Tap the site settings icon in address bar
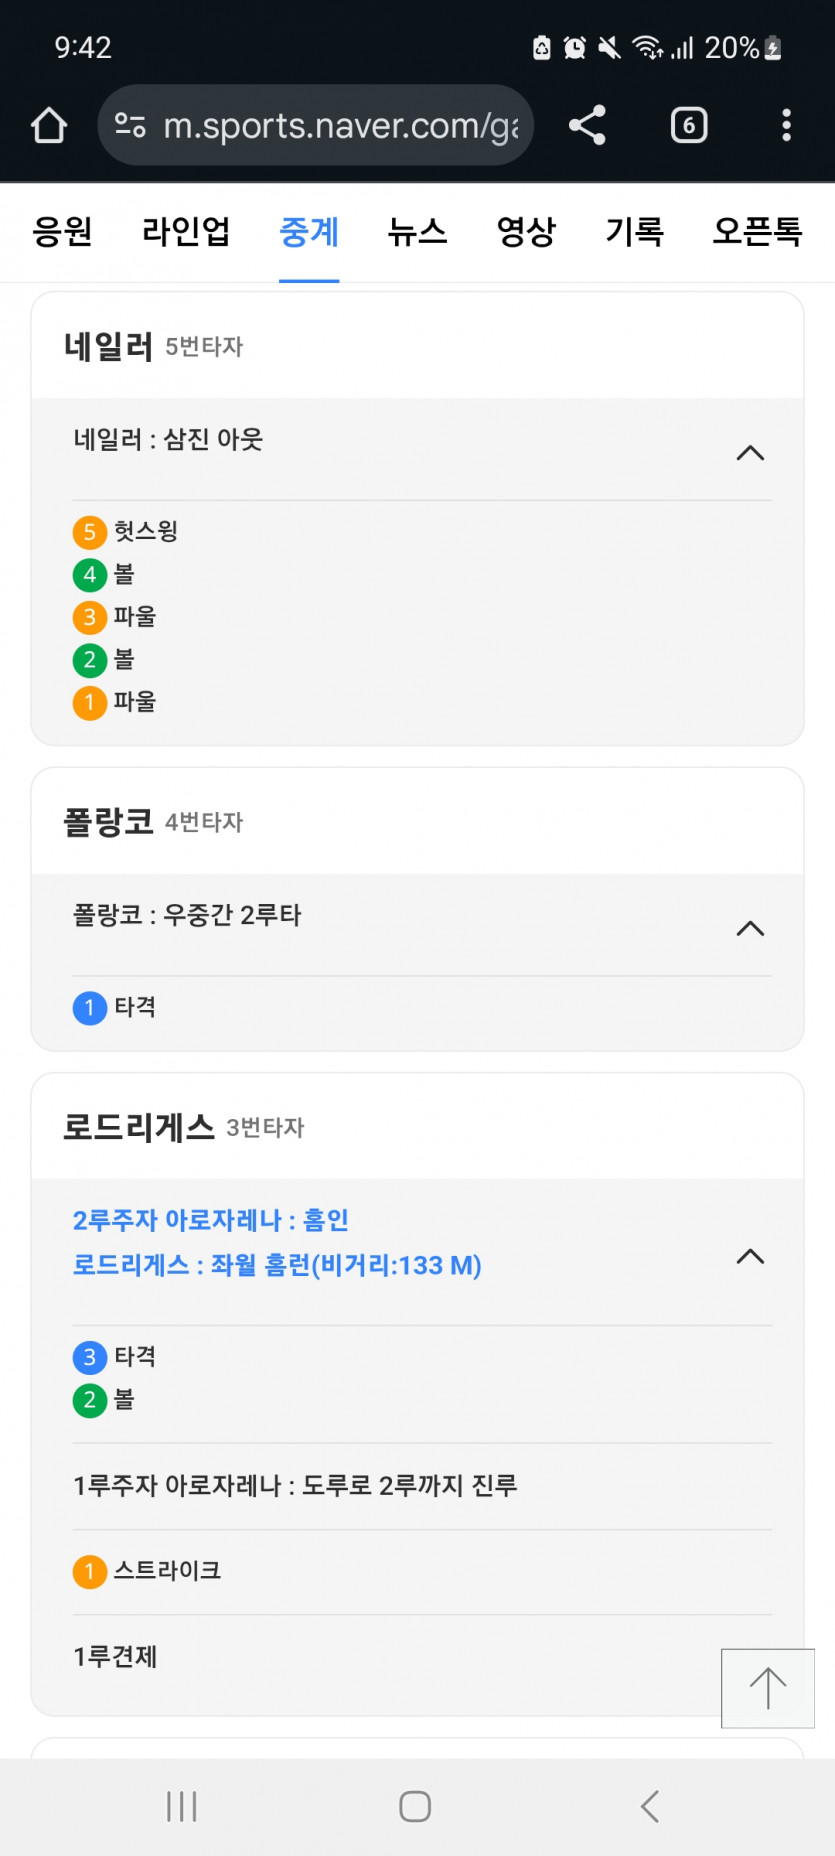Image resolution: width=835 pixels, height=1856 pixels. point(130,126)
